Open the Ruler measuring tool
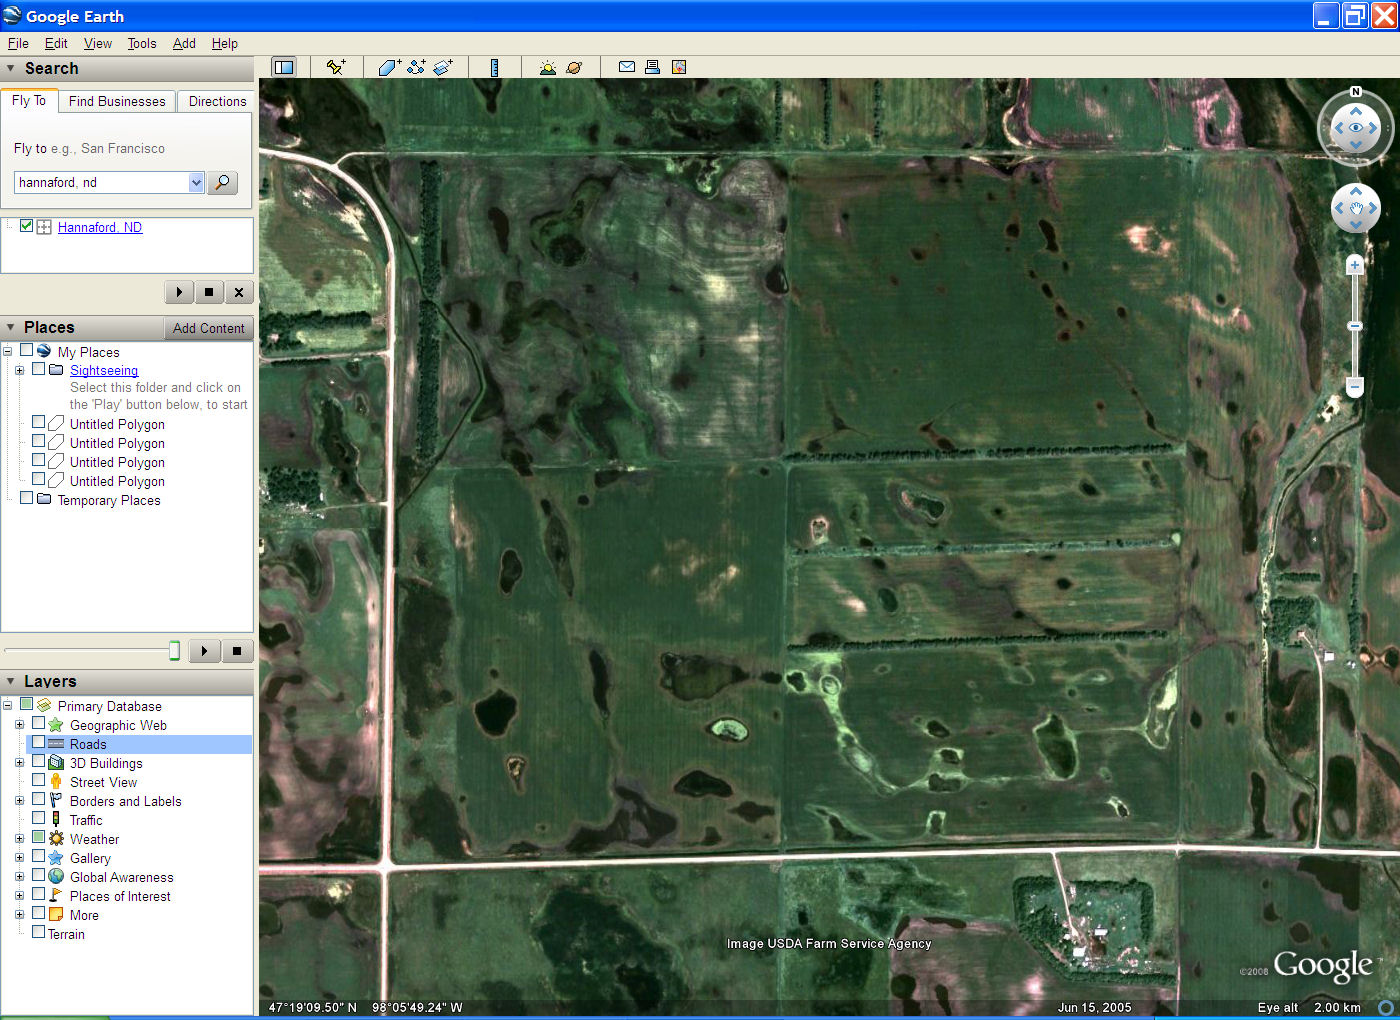This screenshot has width=1400, height=1020. click(494, 67)
